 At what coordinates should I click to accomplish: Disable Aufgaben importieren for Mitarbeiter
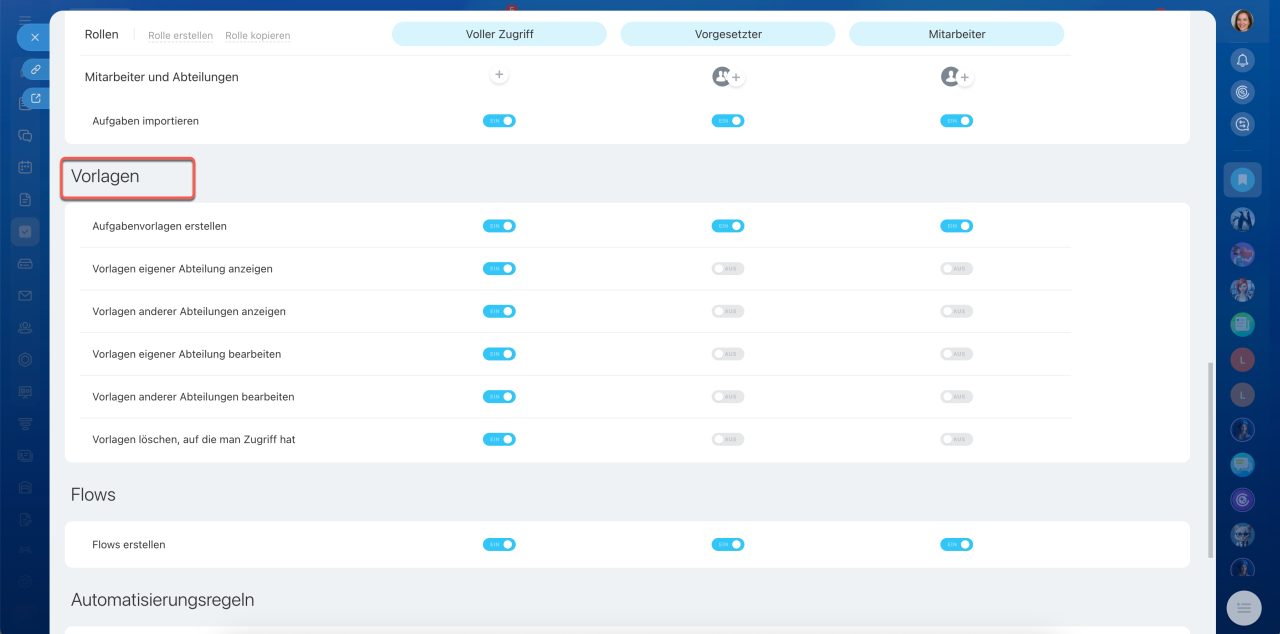956,121
